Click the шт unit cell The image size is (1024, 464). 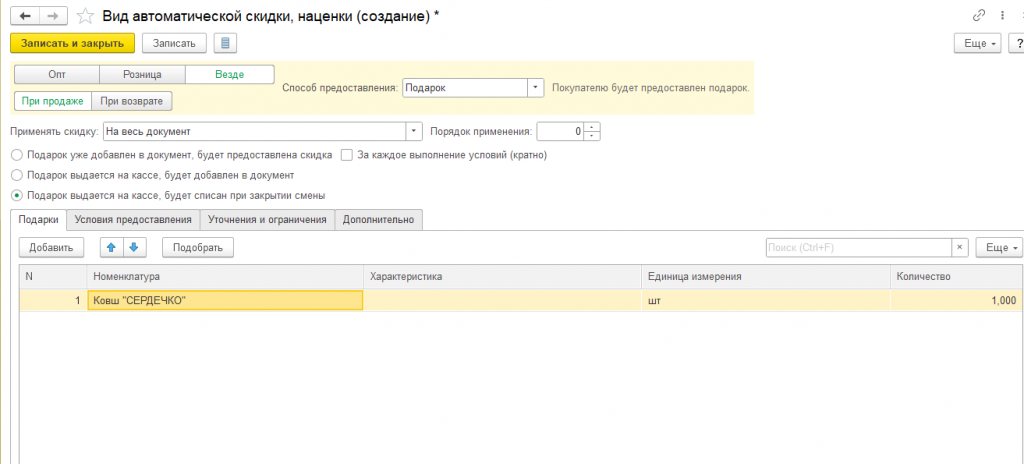click(765, 300)
